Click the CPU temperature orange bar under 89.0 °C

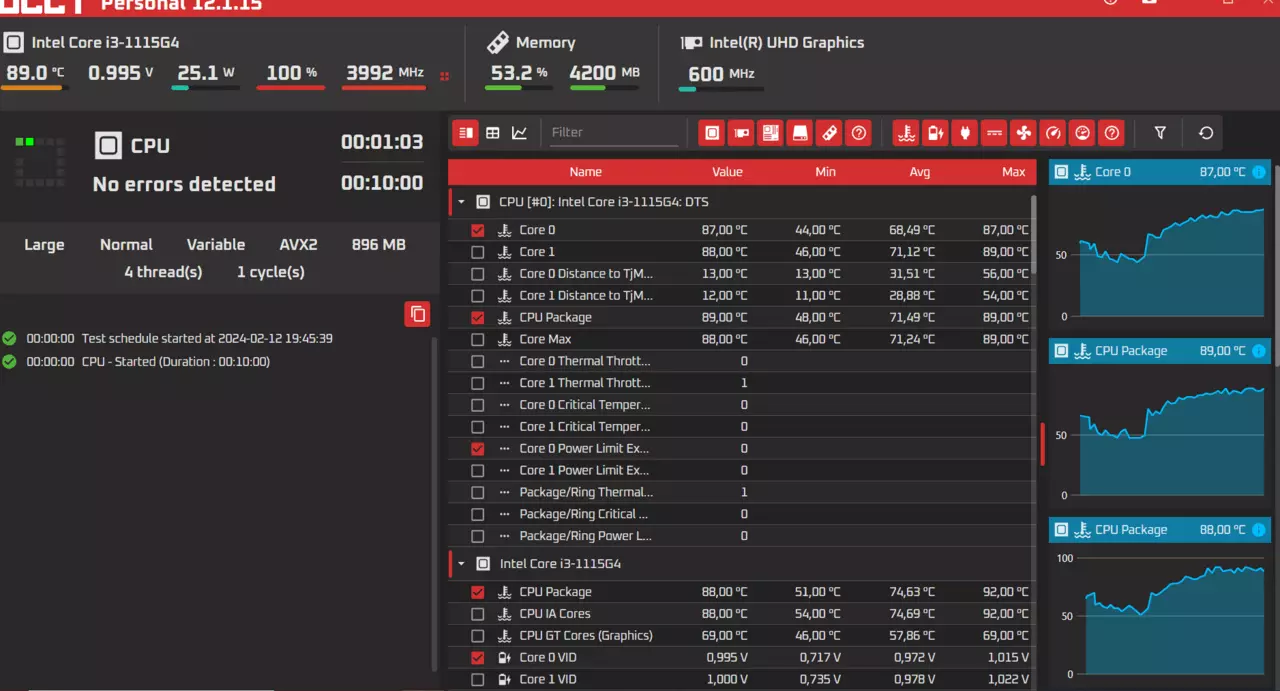[33, 88]
